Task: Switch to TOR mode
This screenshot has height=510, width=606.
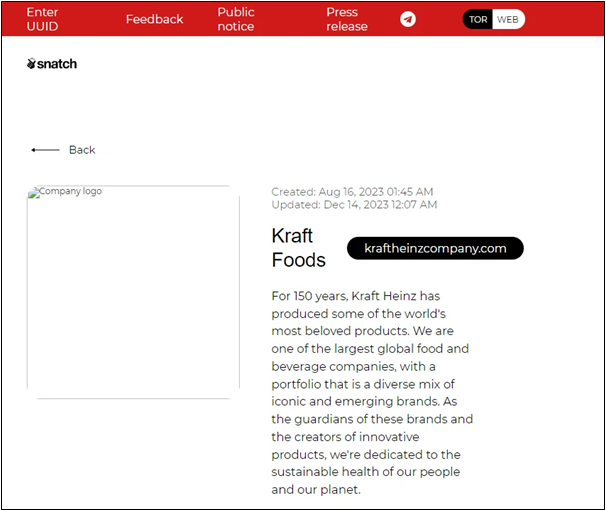Action: click(x=478, y=20)
